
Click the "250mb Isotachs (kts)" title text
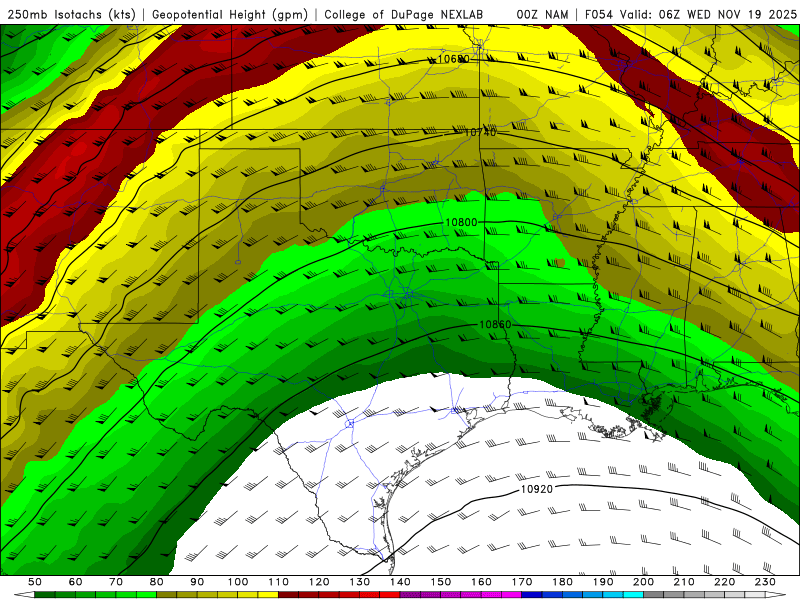[x=71, y=15]
